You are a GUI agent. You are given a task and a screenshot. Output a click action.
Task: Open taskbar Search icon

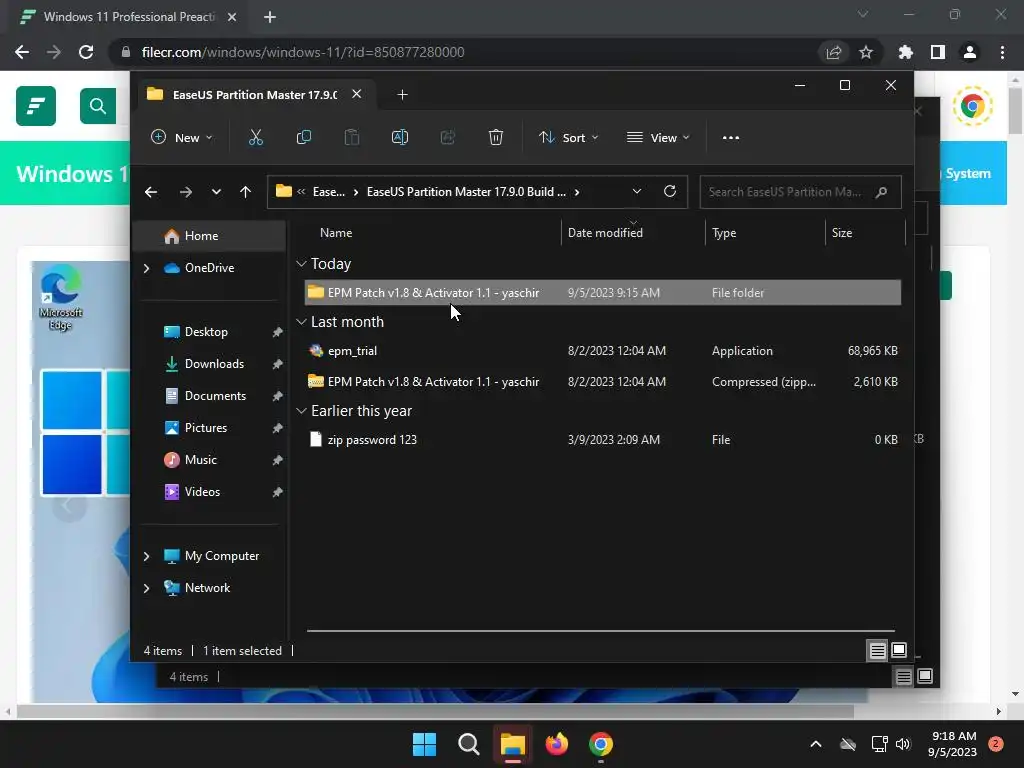[468, 744]
